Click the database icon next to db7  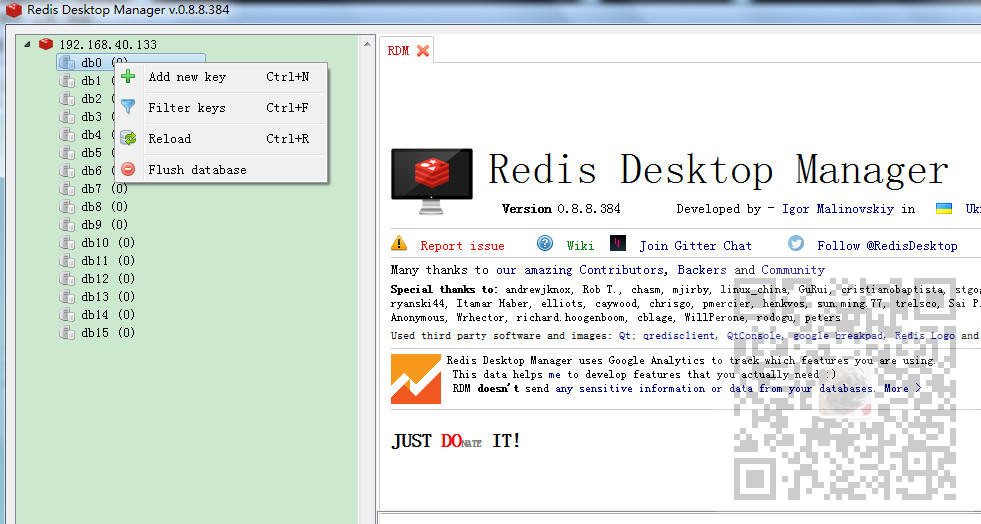click(x=67, y=188)
